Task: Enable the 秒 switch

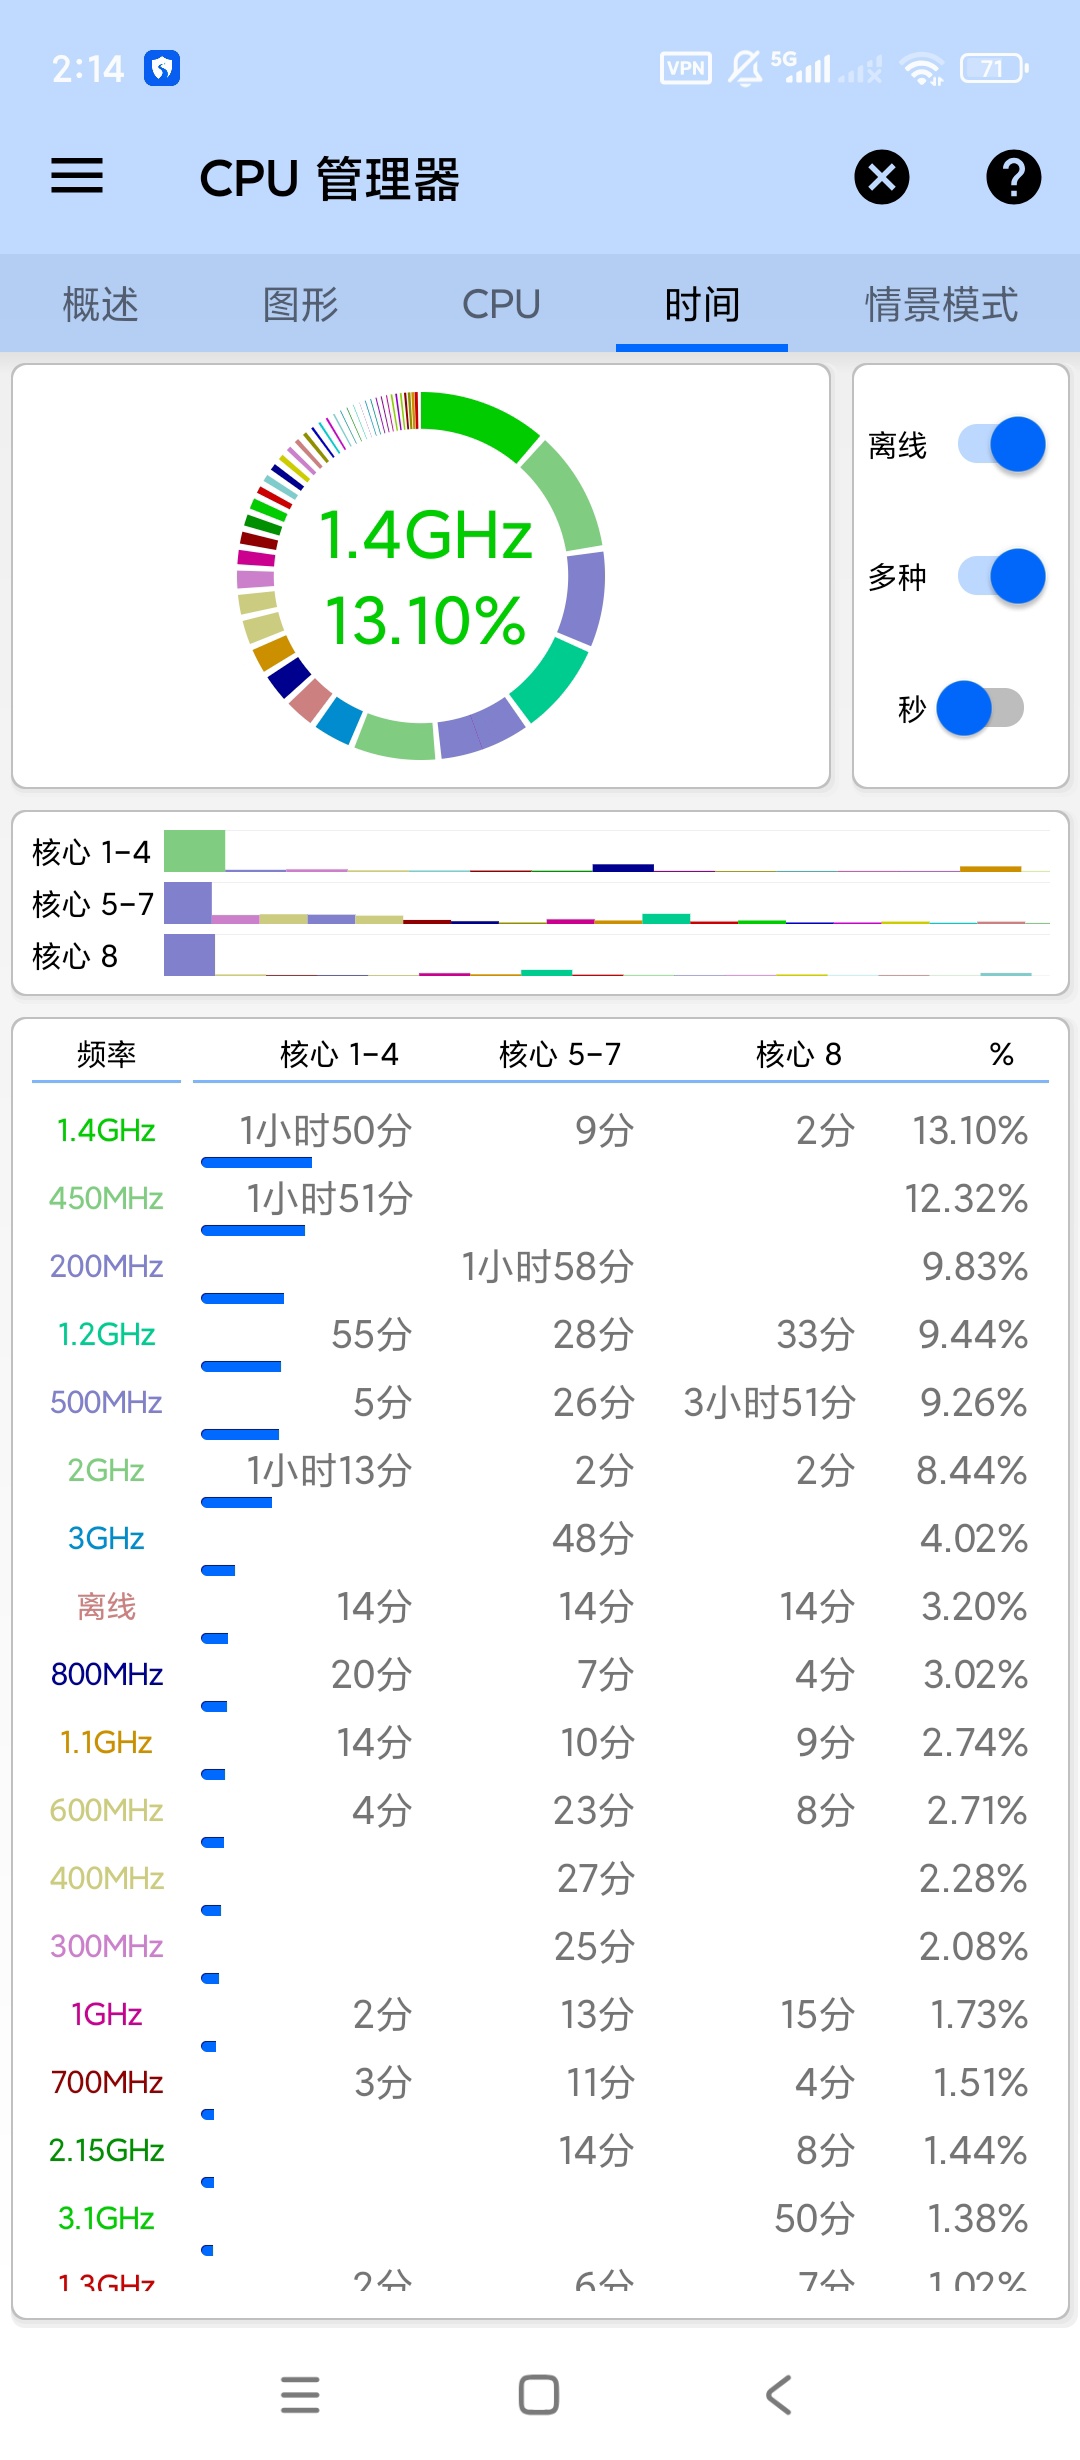Action: 981,708
